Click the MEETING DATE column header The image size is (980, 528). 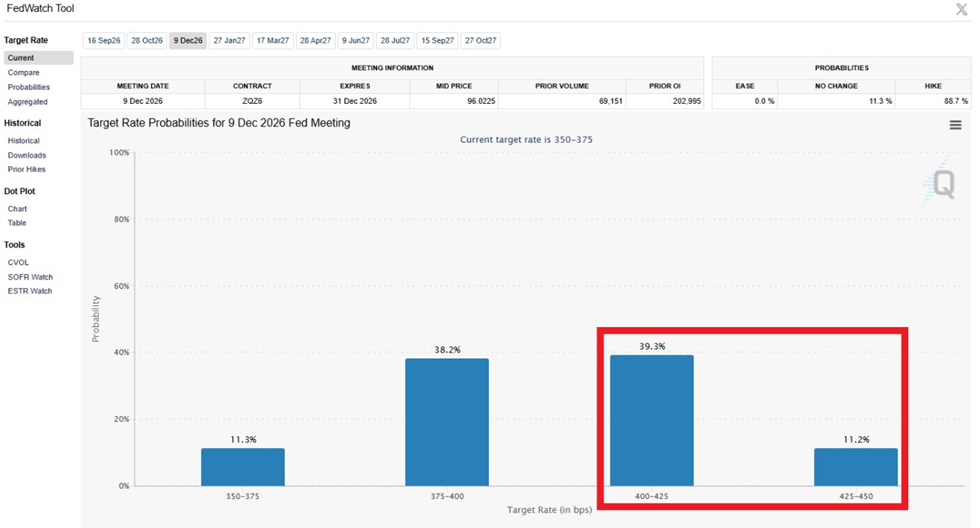coord(142,86)
